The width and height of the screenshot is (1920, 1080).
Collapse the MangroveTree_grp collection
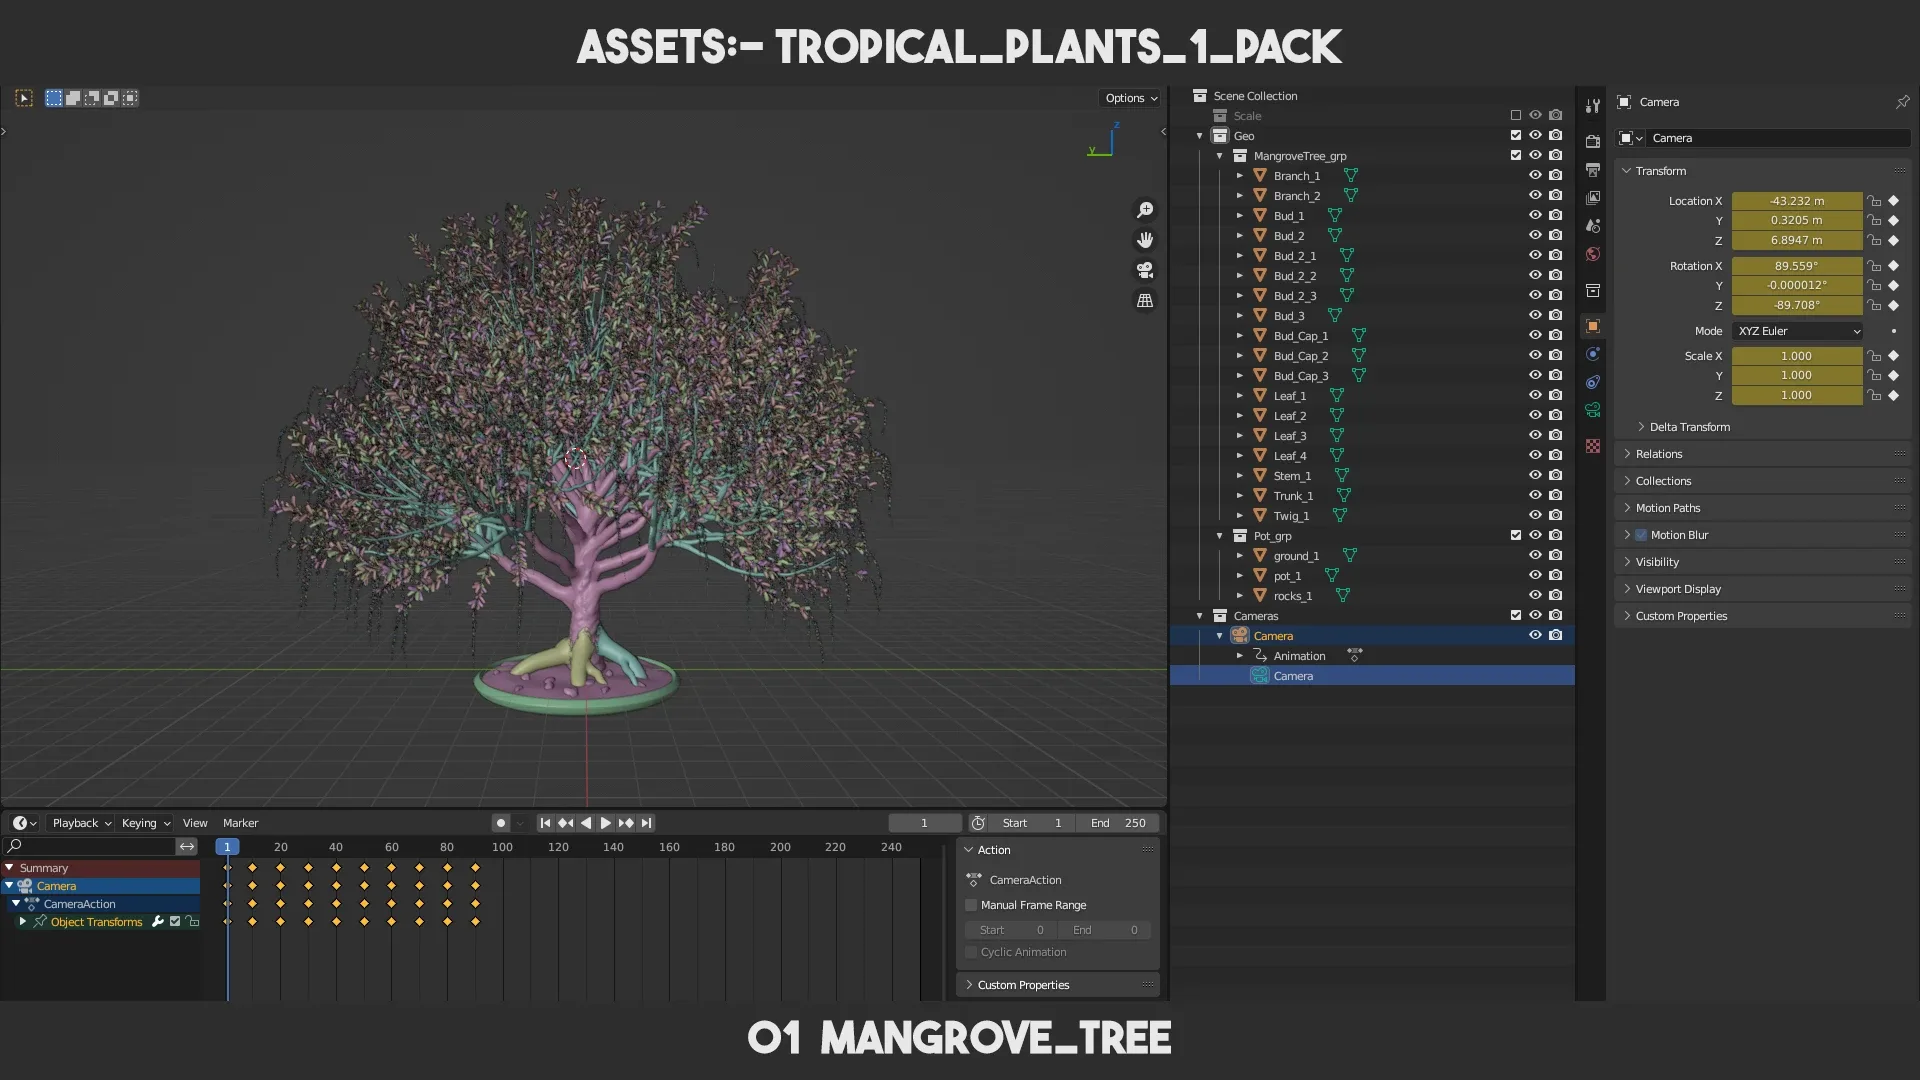tap(1220, 156)
